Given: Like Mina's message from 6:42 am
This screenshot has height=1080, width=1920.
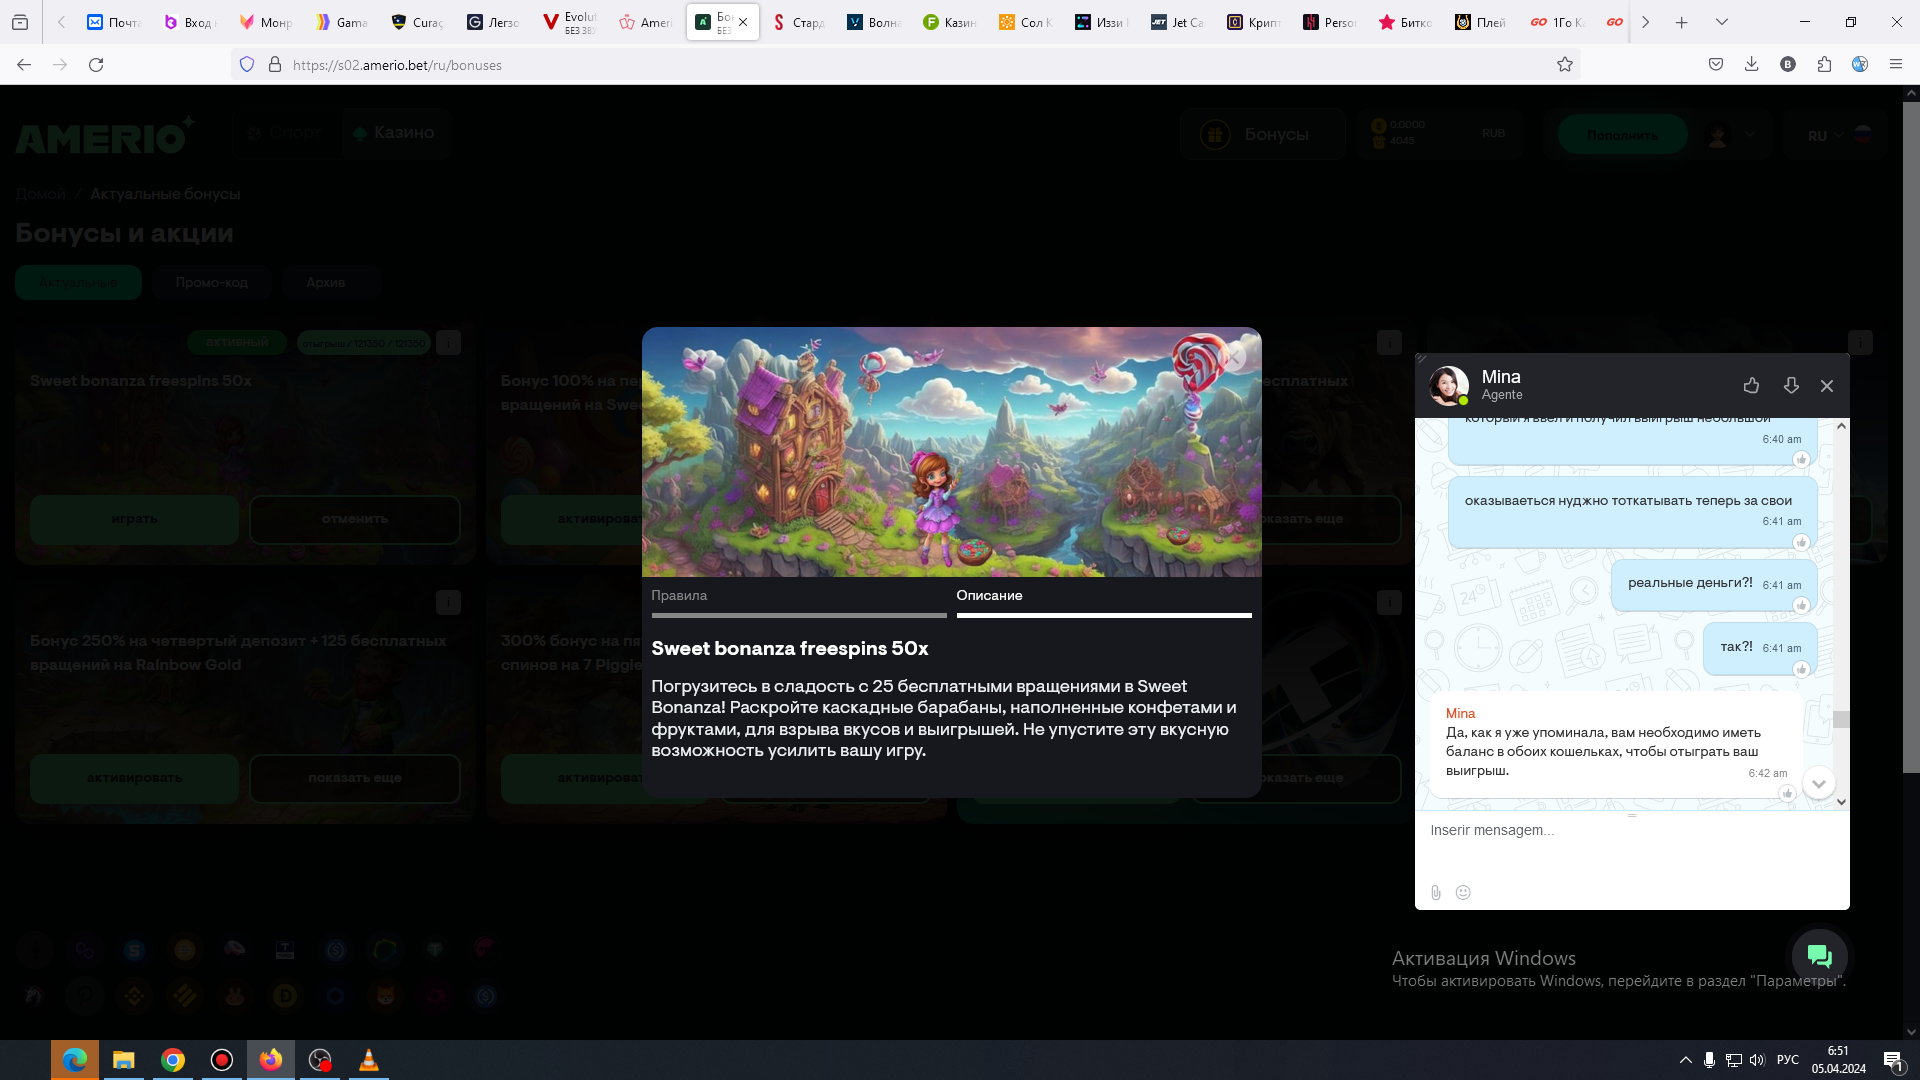Looking at the screenshot, I should click(1787, 794).
